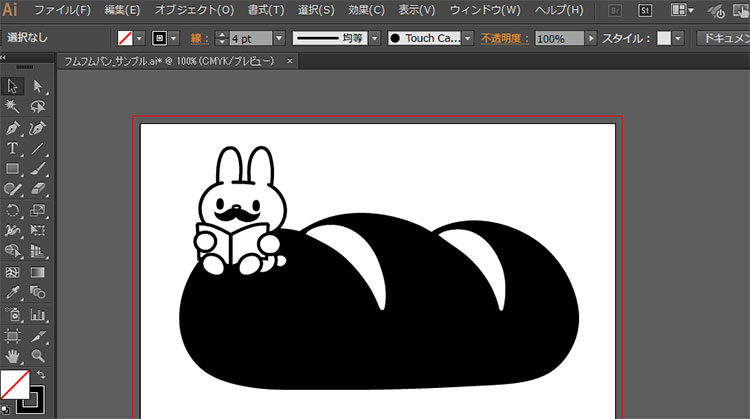The image size is (750, 419).
Task: Open the ファイル(F) menu
Action: [x=62, y=10]
